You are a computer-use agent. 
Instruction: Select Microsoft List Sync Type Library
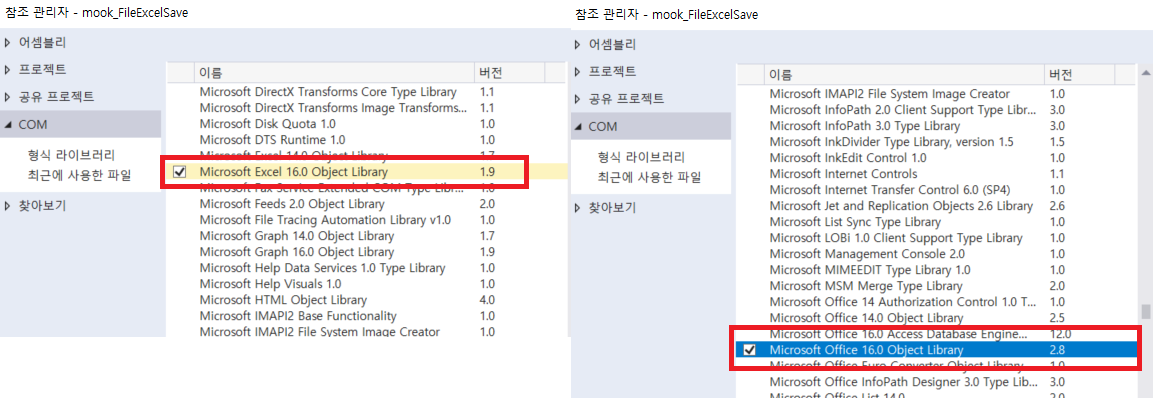point(854,221)
